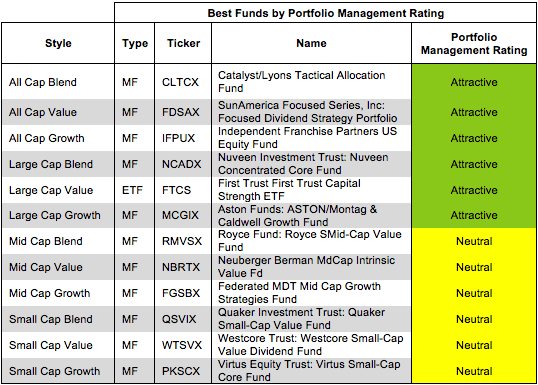Select Aston Montag & Caldwell Growth Fund name

click(297, 215)
